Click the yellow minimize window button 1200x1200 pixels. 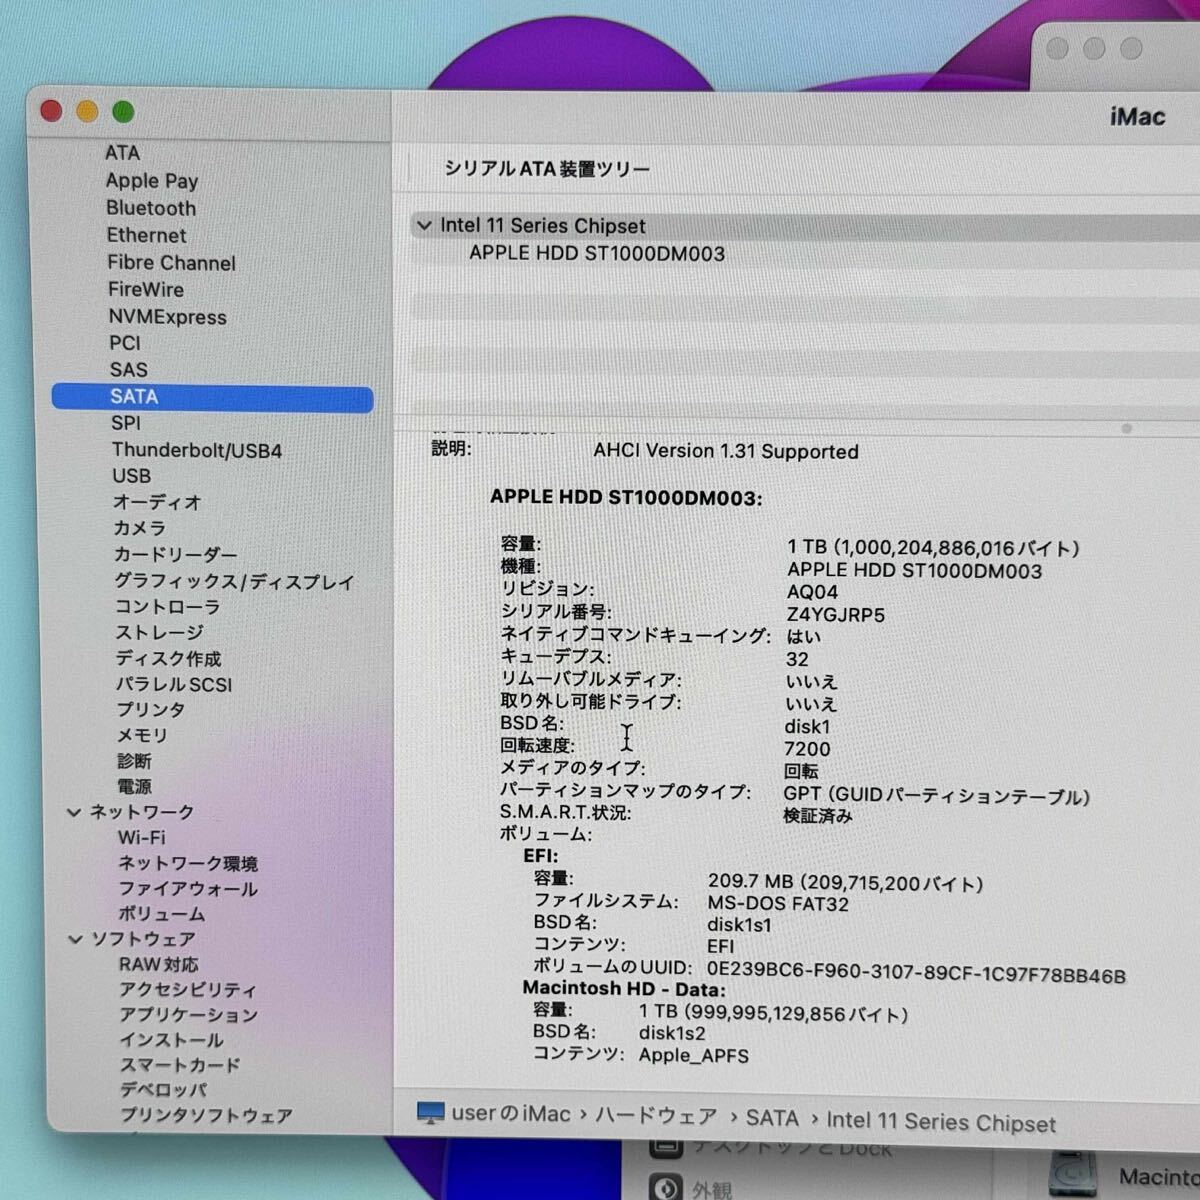point(87,111)
